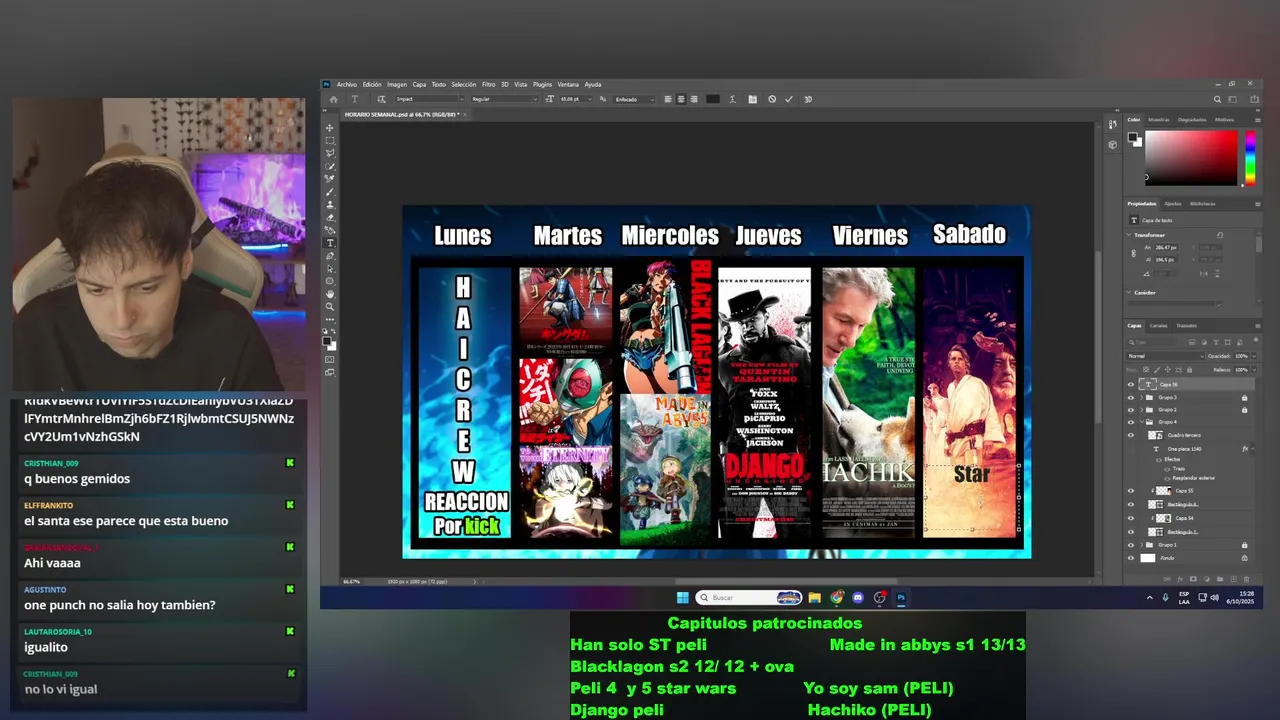Open the Archivo menu
Image resolution: width=1280 pixels, height=720 pixels.
coord(347,84)
